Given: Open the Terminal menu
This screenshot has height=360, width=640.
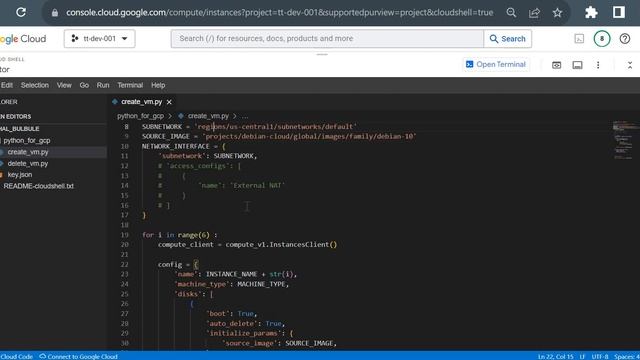Looking at the screenshot, I should [130, 85].
